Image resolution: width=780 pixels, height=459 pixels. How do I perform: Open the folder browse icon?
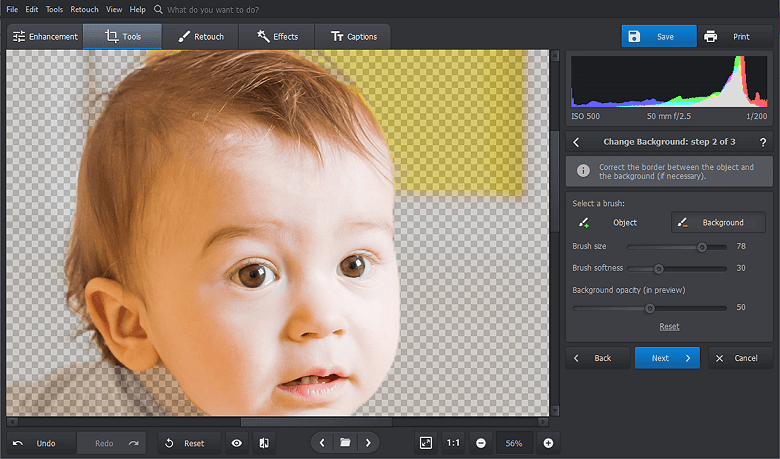(x=345, y=443)
